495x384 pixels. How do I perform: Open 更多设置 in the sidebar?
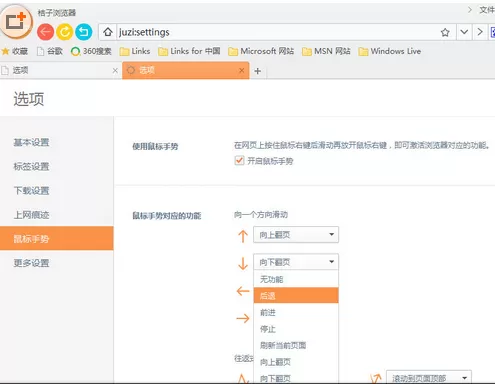[x=31, y=263]
